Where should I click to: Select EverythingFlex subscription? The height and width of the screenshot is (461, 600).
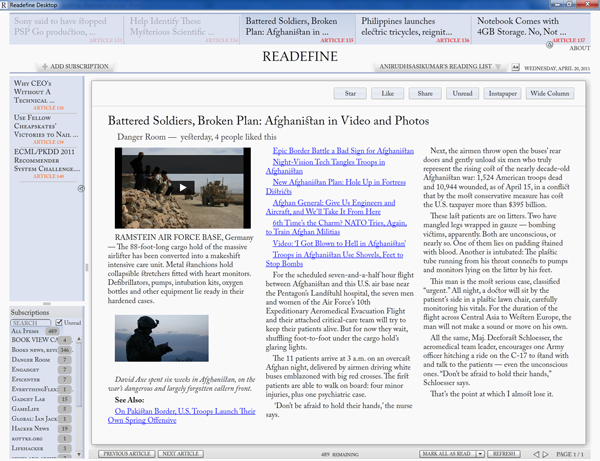click(x=41, y=389)
